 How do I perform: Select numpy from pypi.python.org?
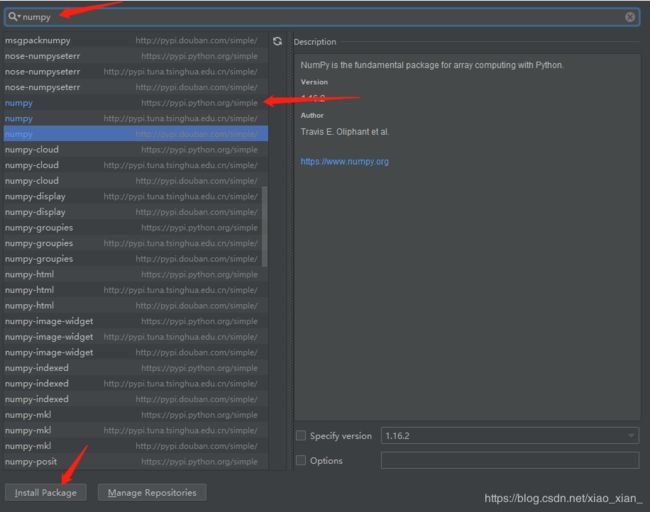[136, 103]
